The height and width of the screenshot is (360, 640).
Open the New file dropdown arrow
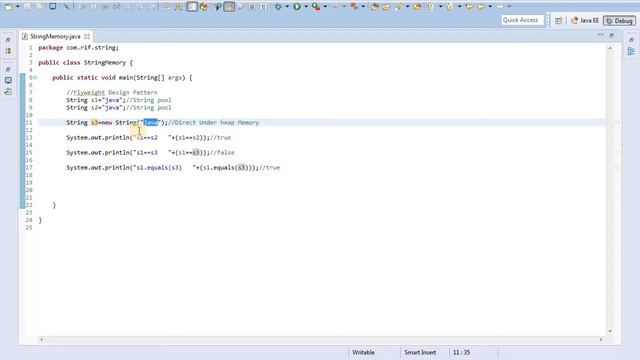pyautogui.click(x=17, y=7)
